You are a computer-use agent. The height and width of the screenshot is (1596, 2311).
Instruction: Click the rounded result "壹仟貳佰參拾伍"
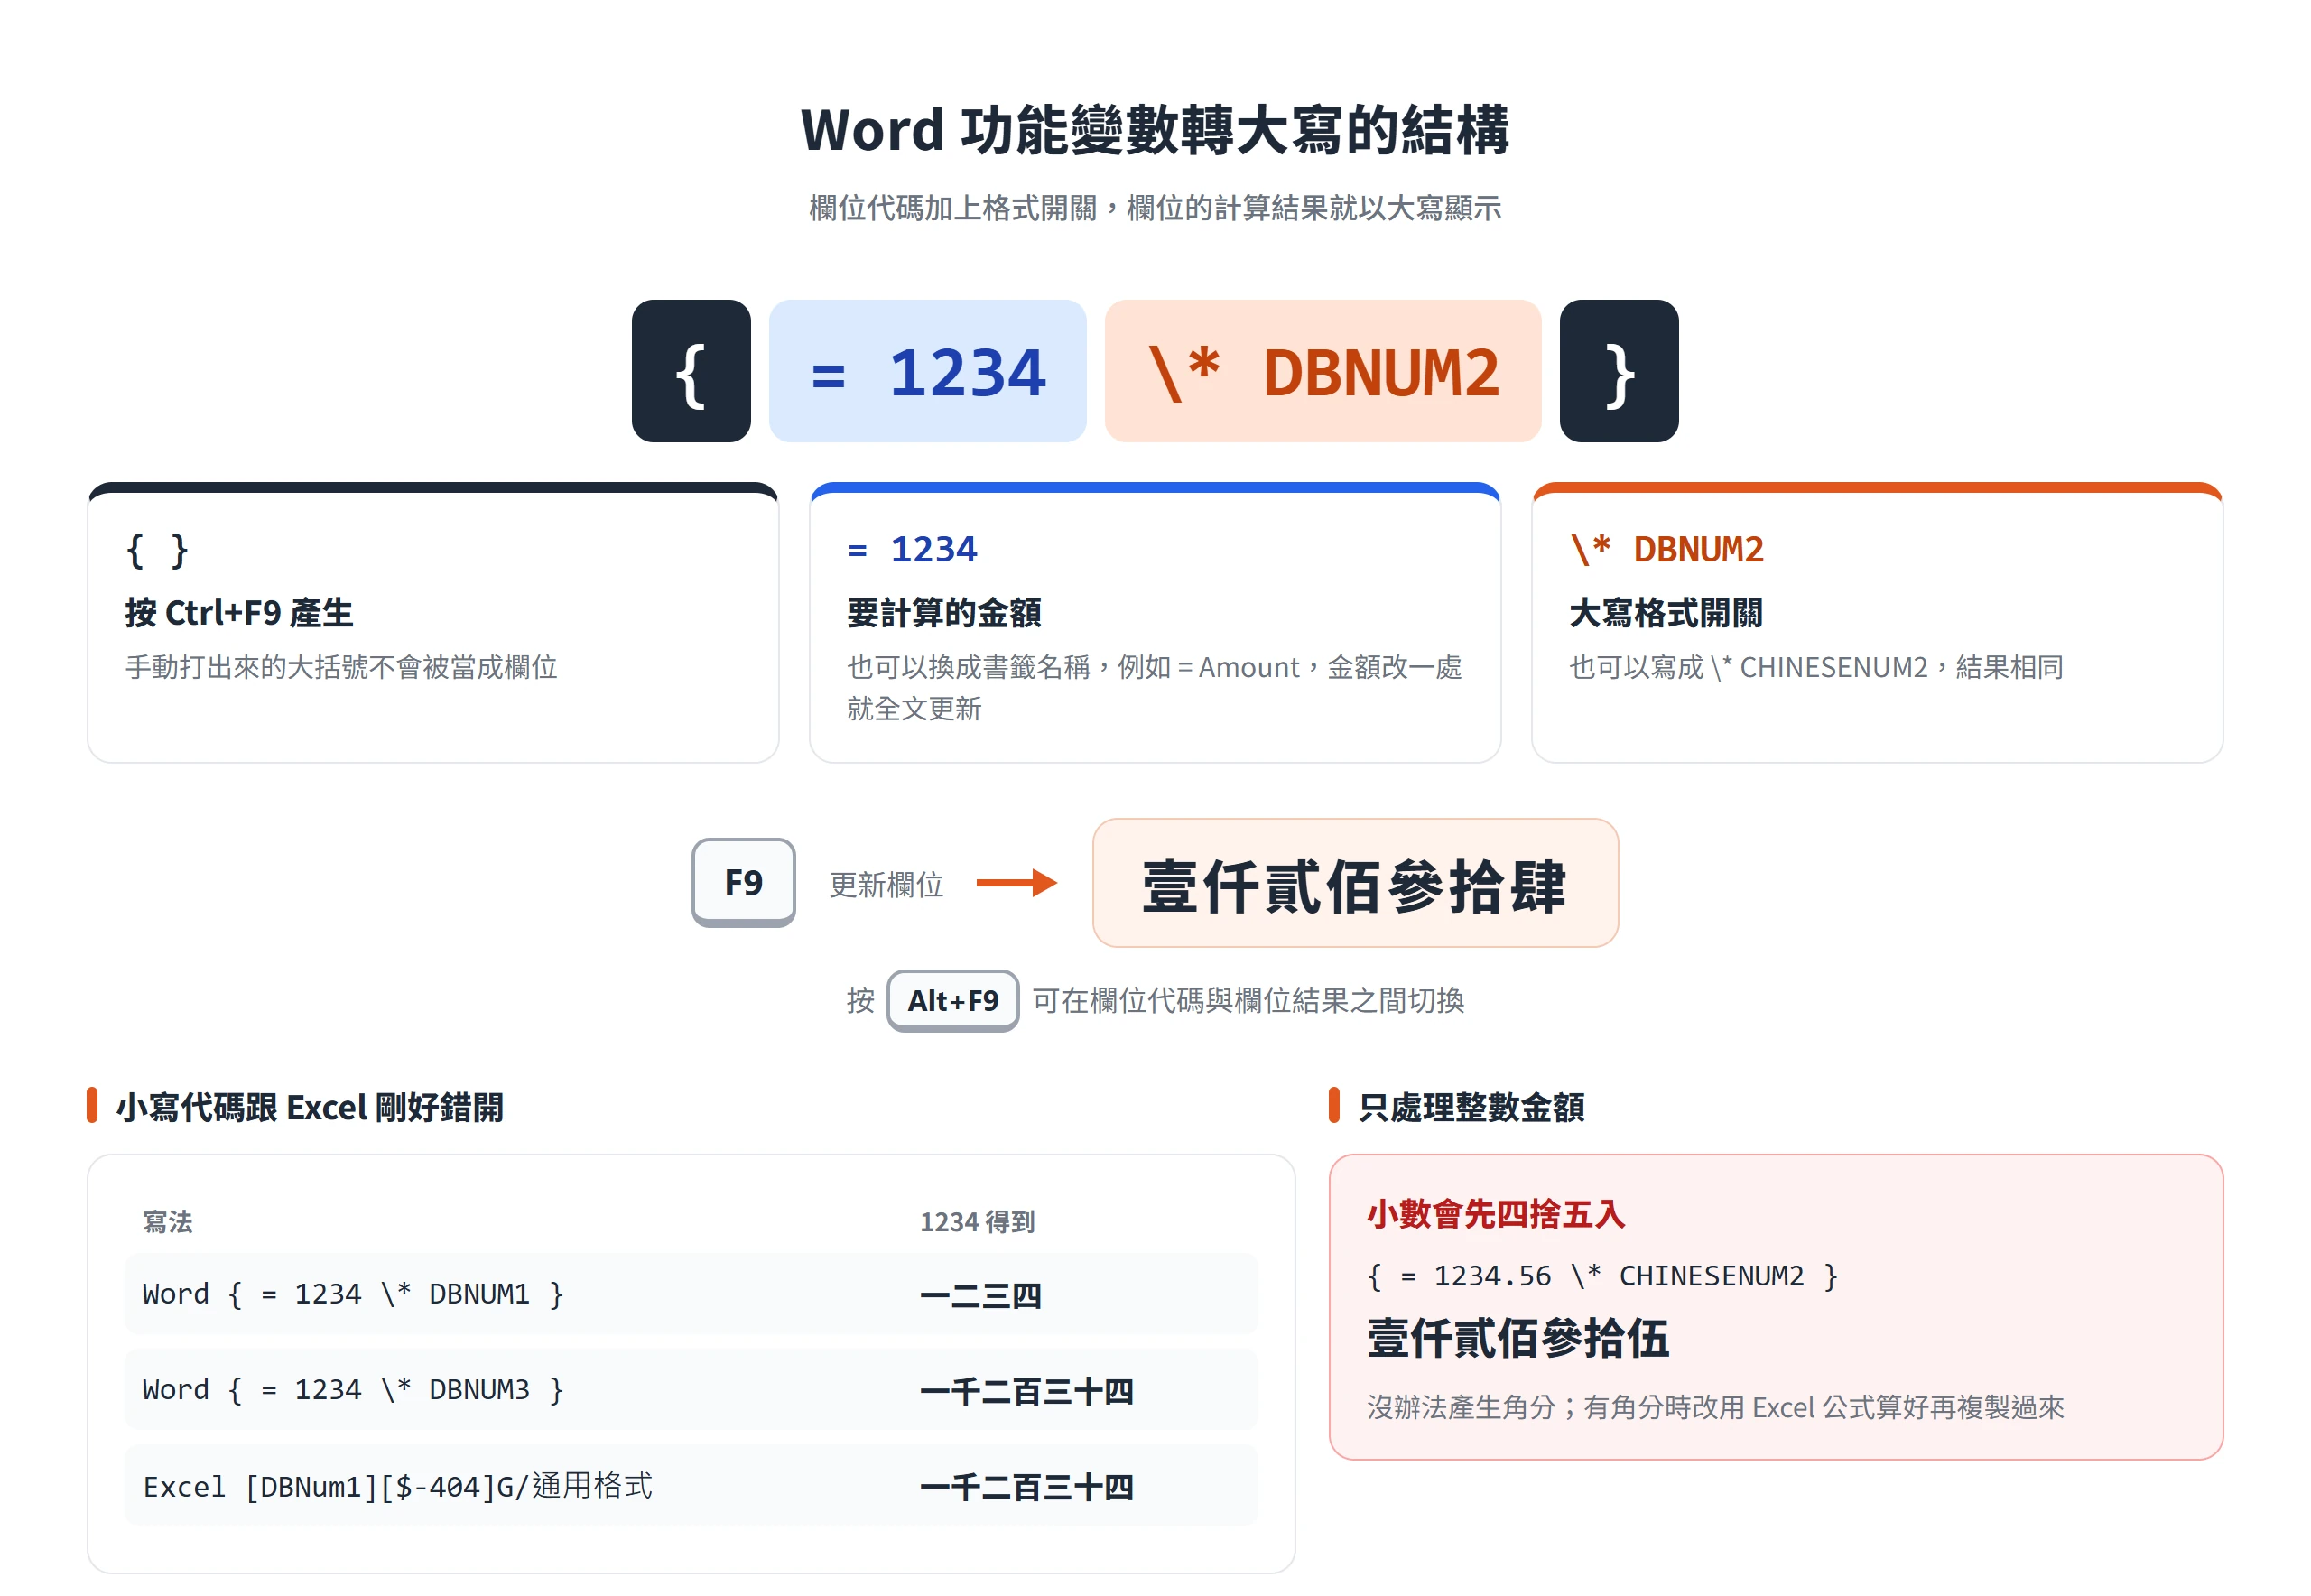(1518, 1338)
